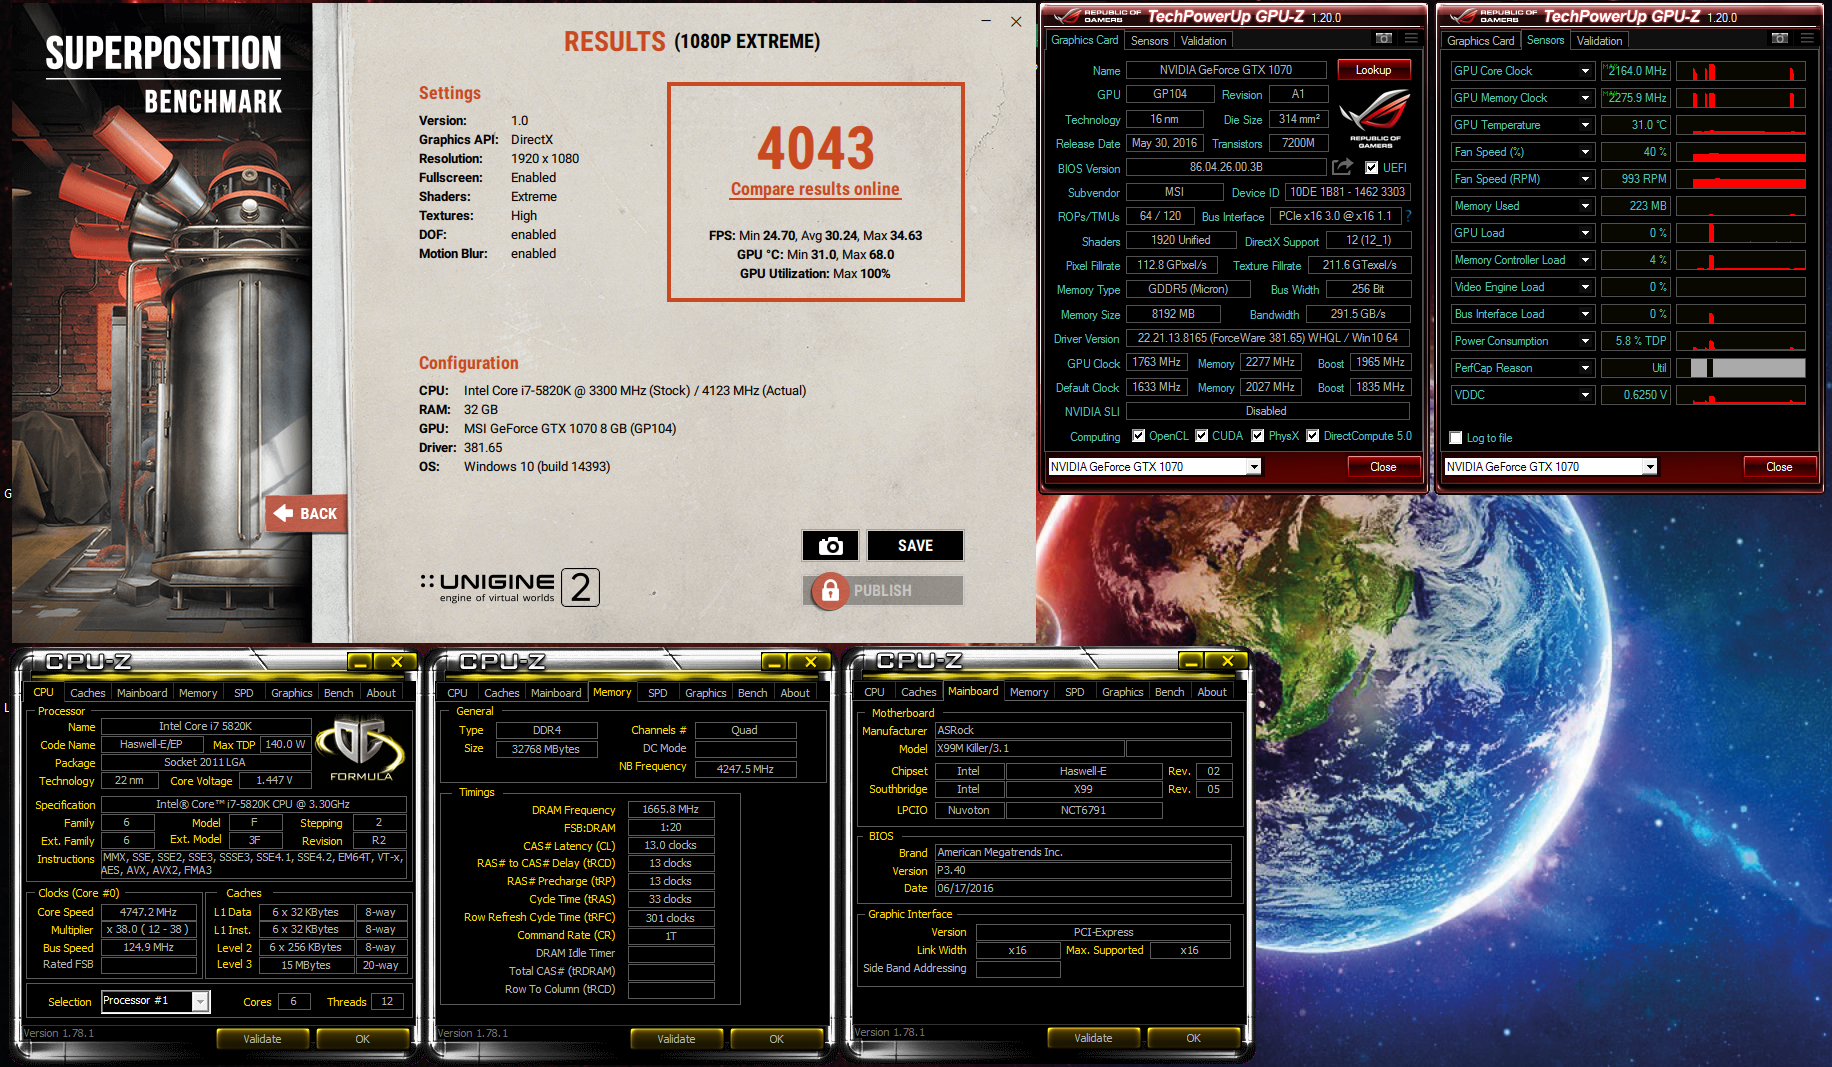Click the camera screenshot button in Superposition
Viewport: 1832px width, 1067px height.
click(x=830, y=545)
